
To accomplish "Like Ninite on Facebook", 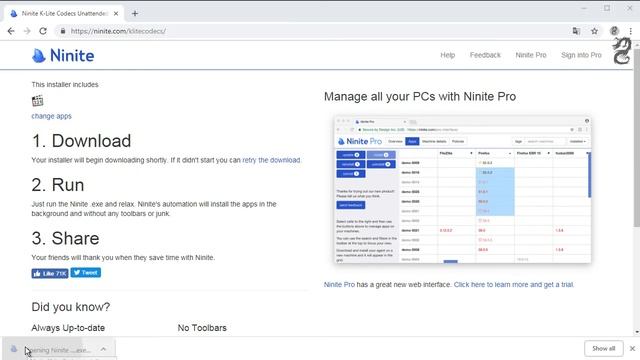I will pos(50,273).
